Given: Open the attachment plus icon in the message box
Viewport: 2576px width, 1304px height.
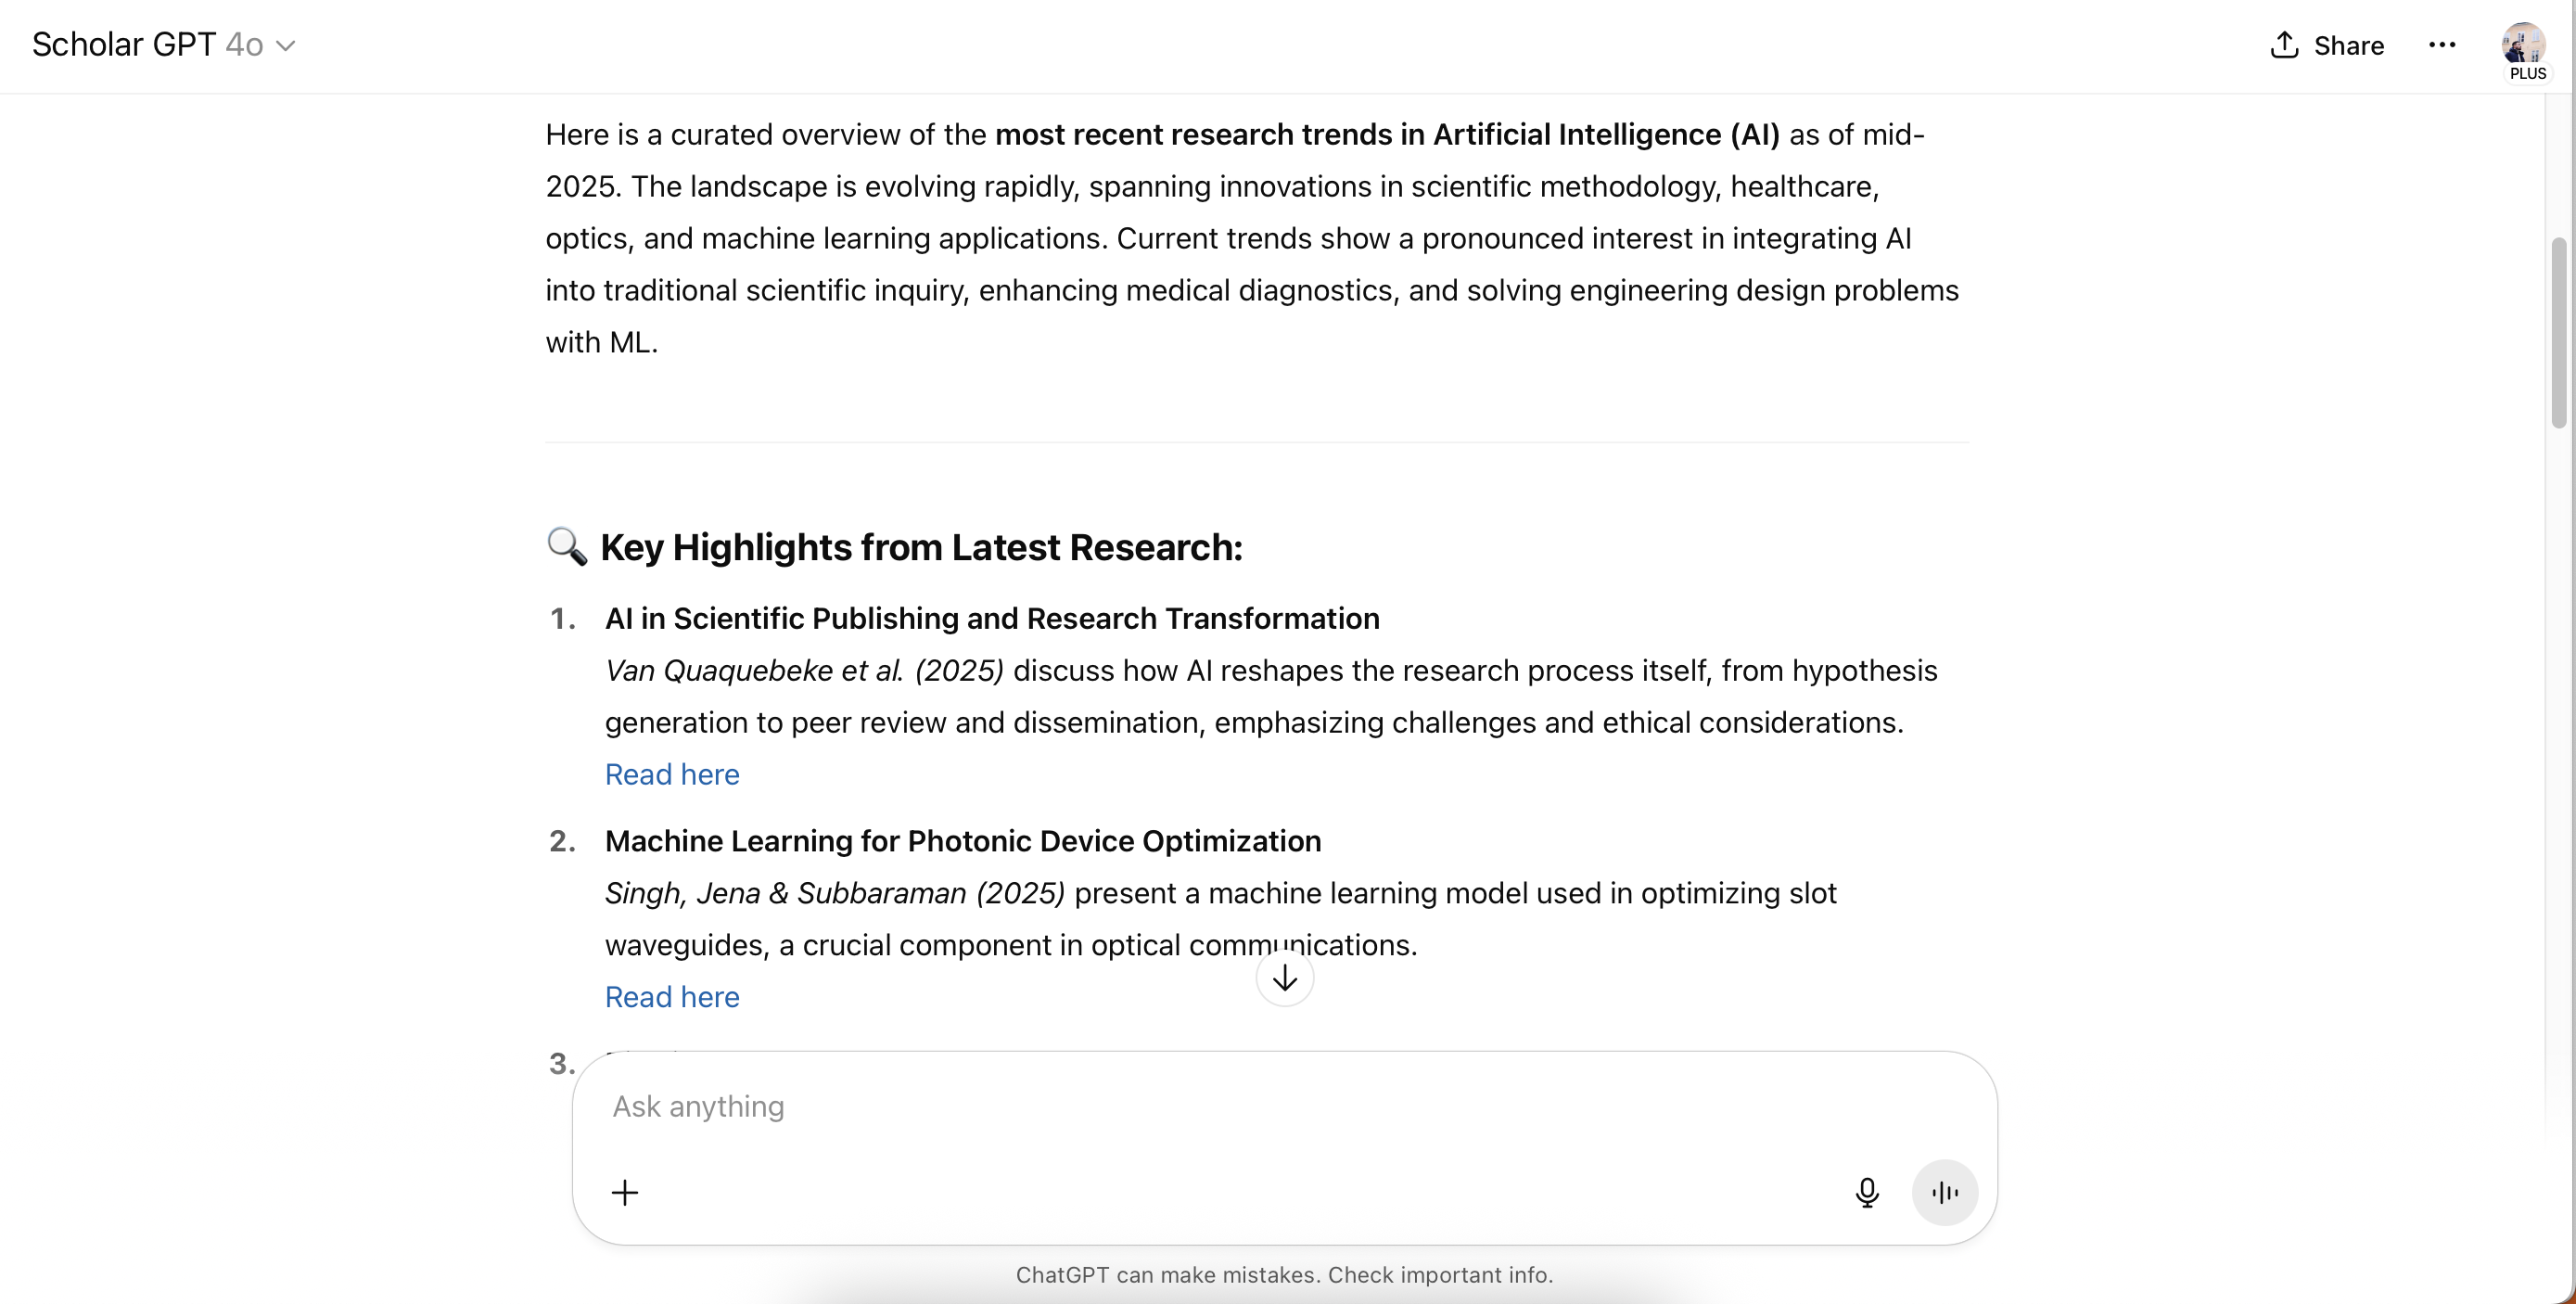Looking at the screenshot, I should pyautogui.click(x=625, y=1191).
